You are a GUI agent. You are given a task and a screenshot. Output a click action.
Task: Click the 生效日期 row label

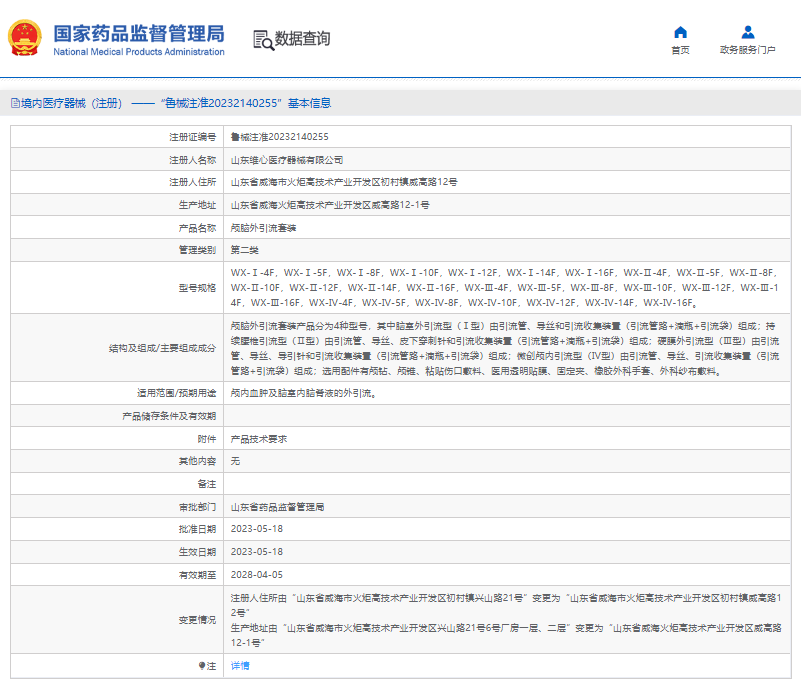[197, 552]
